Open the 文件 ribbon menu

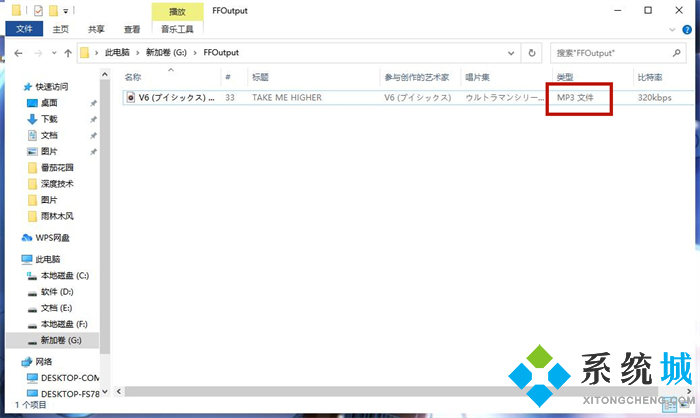tap(24, 29)
